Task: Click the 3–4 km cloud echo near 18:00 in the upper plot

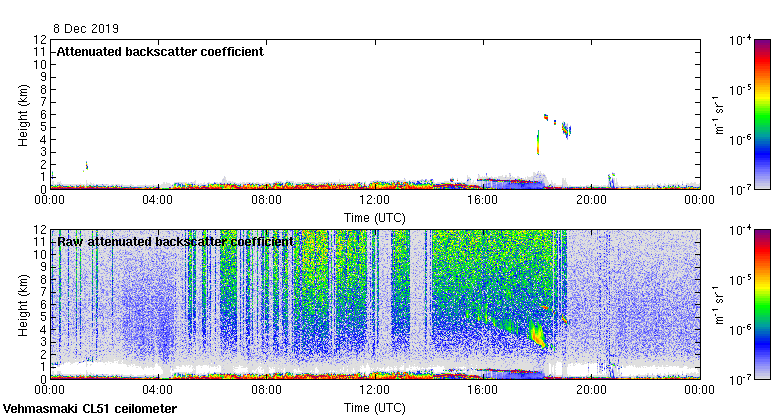Action: click(538, 143)
